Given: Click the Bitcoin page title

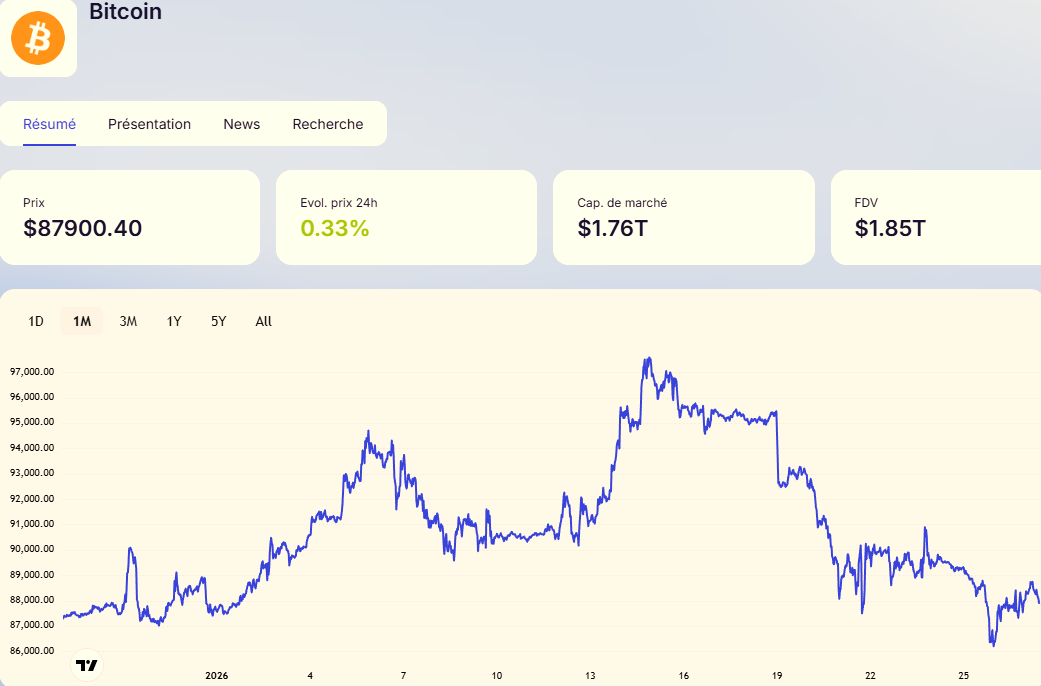Looking at the screenshot, I should tap(125, 12).
